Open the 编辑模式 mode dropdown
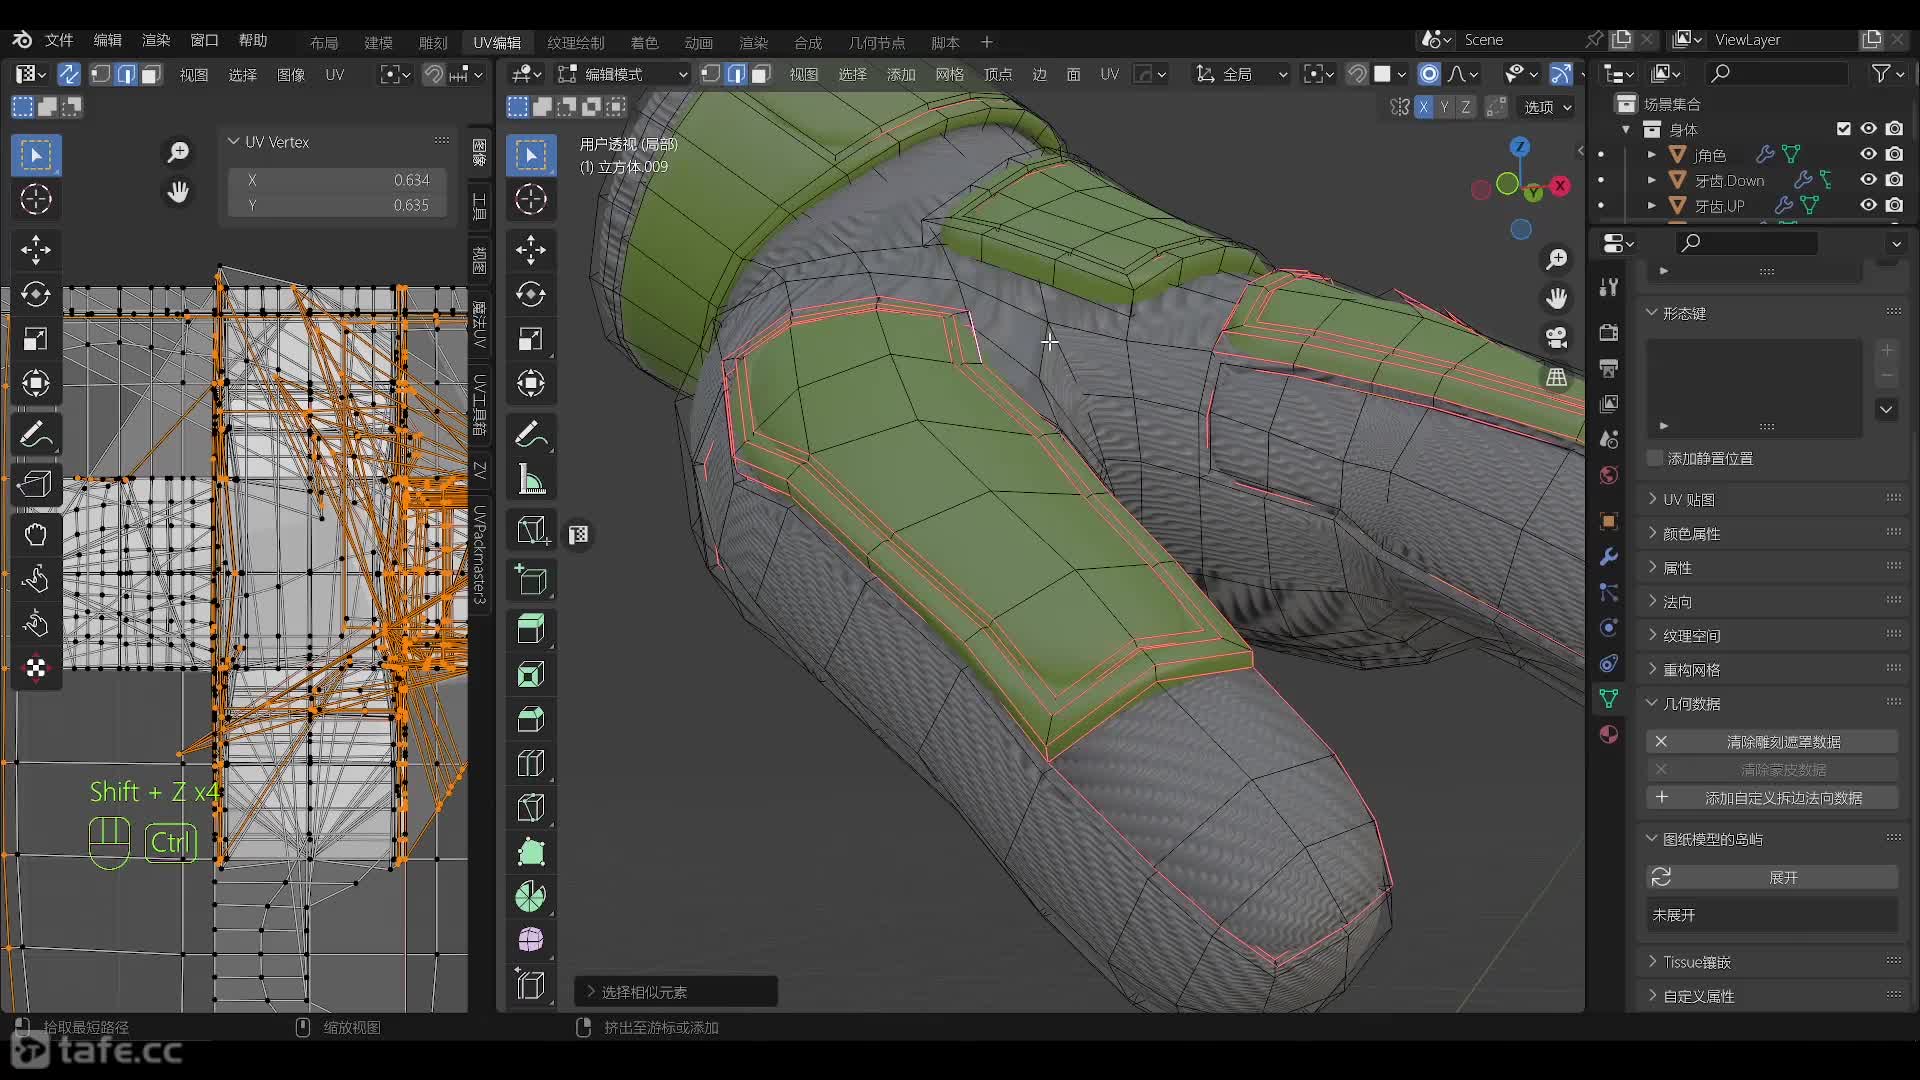This screenshot has height=1080, width=1920. 623,74
